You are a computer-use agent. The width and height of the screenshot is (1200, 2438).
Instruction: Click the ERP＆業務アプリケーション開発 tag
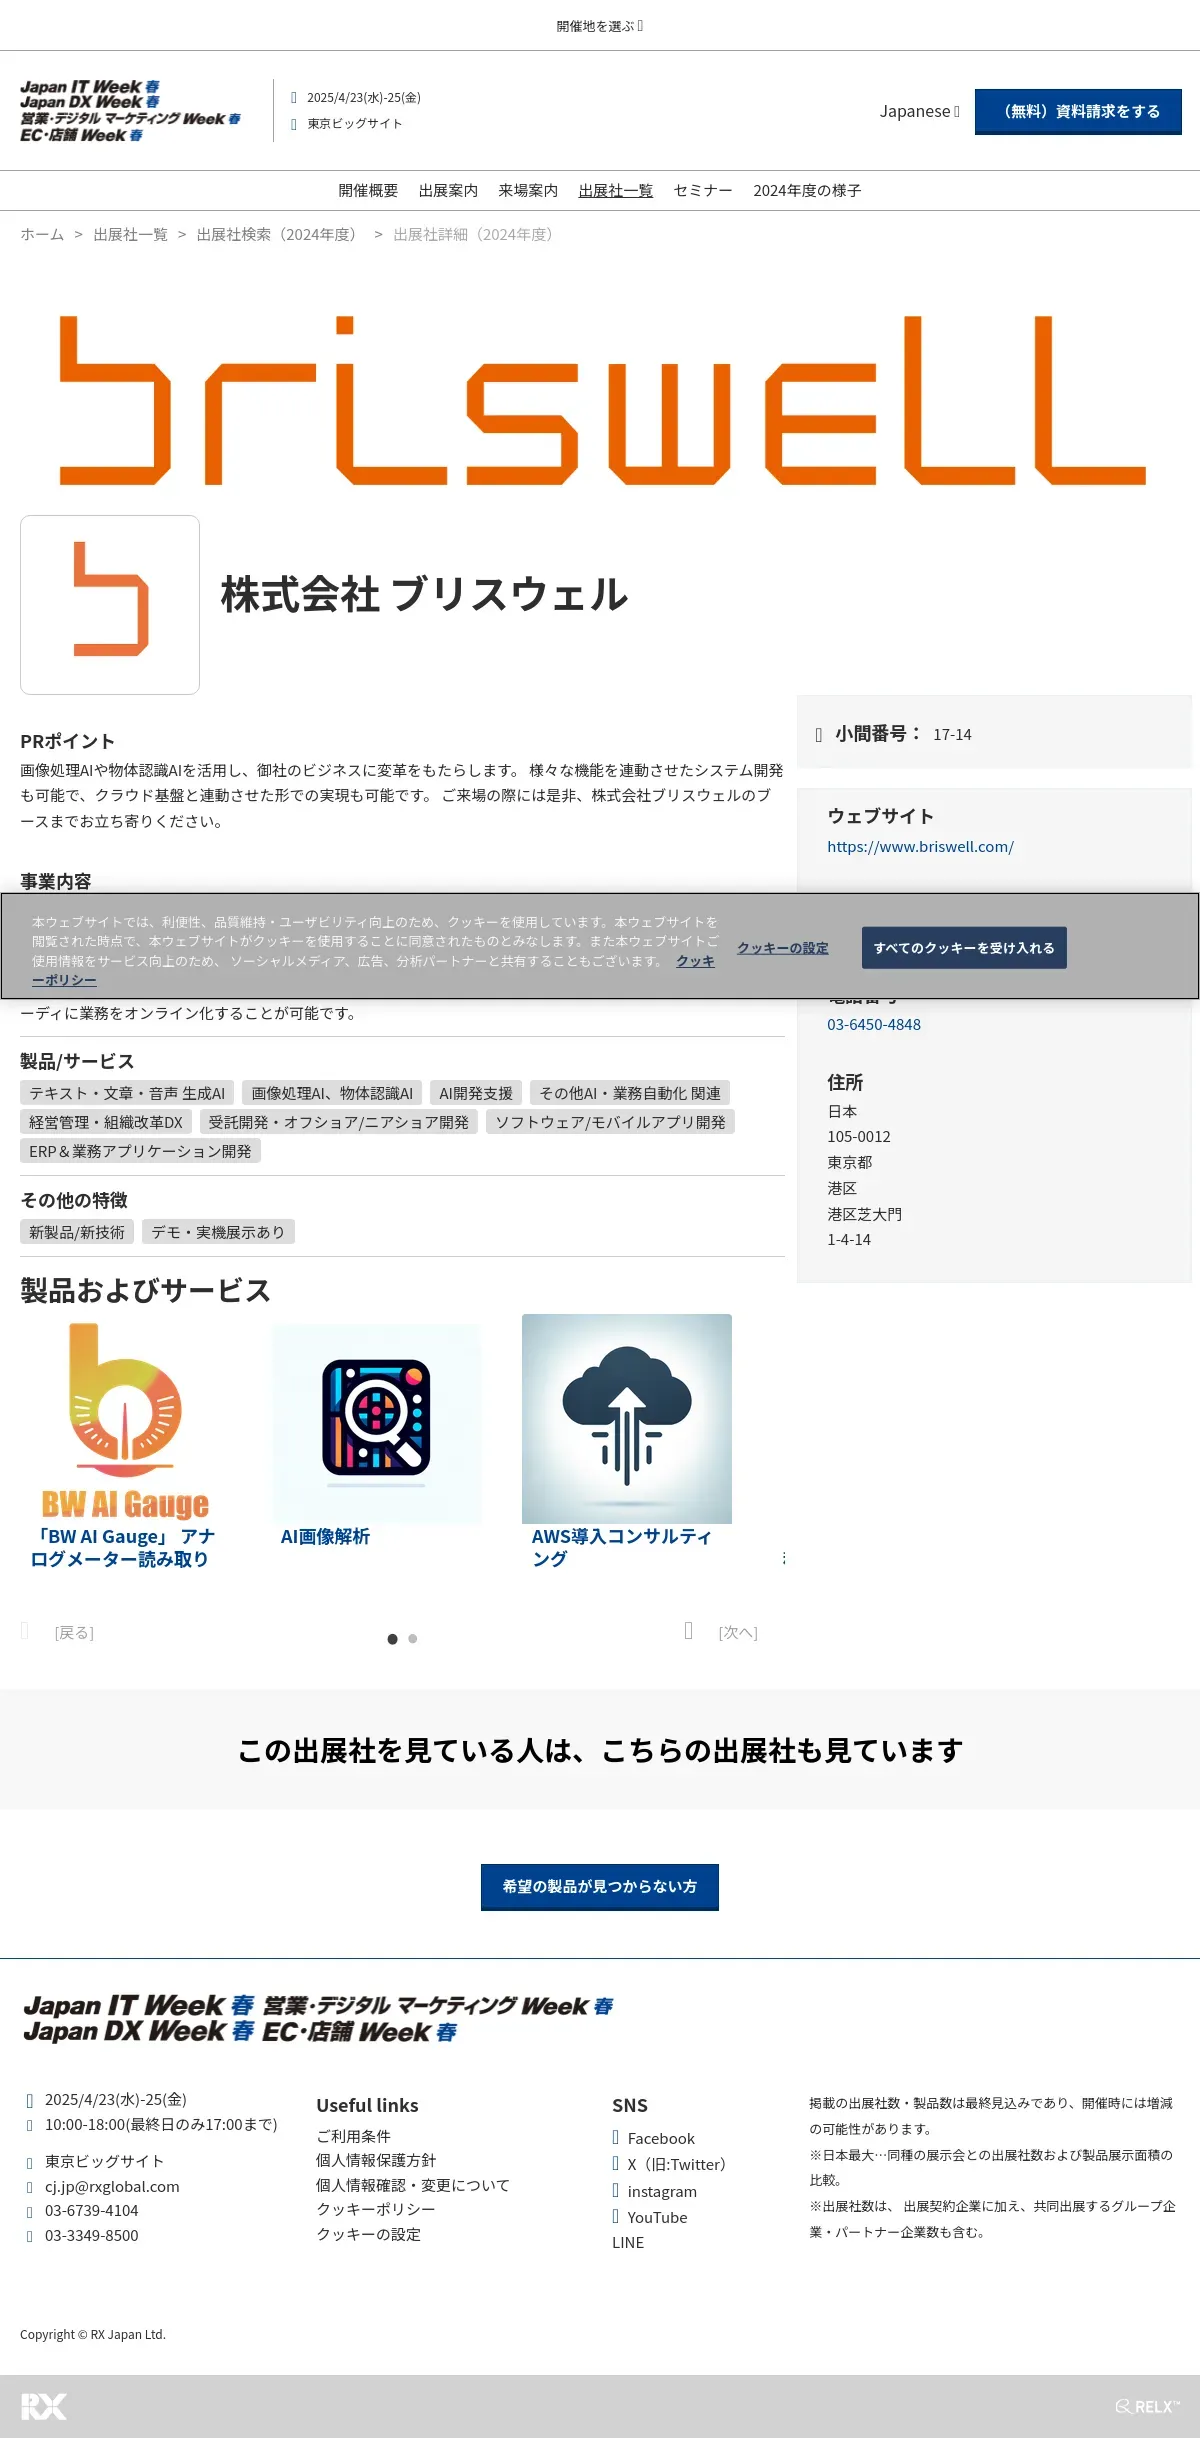[140, 1151]
